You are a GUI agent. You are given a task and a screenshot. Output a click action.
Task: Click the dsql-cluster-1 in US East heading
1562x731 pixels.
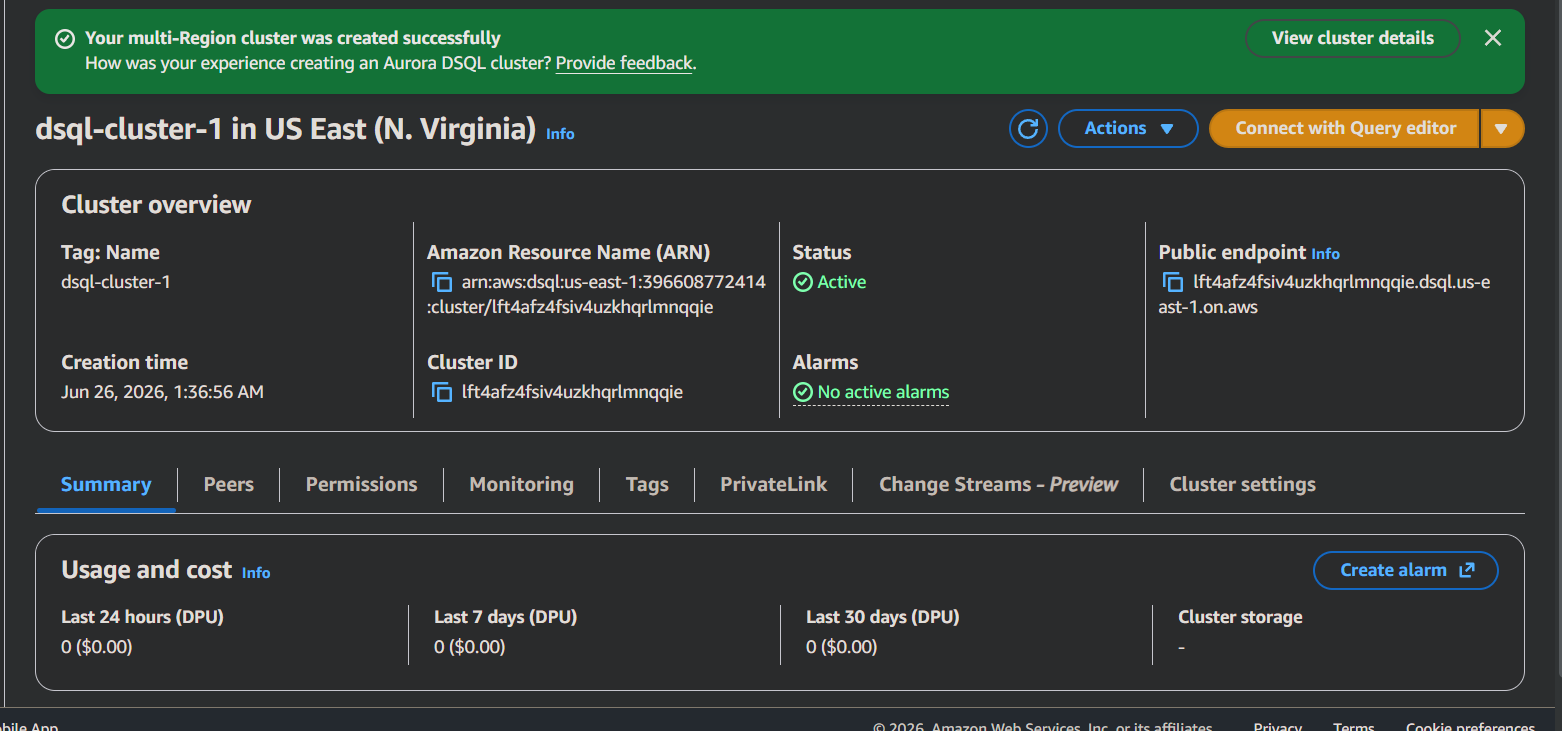click(286, 129)
